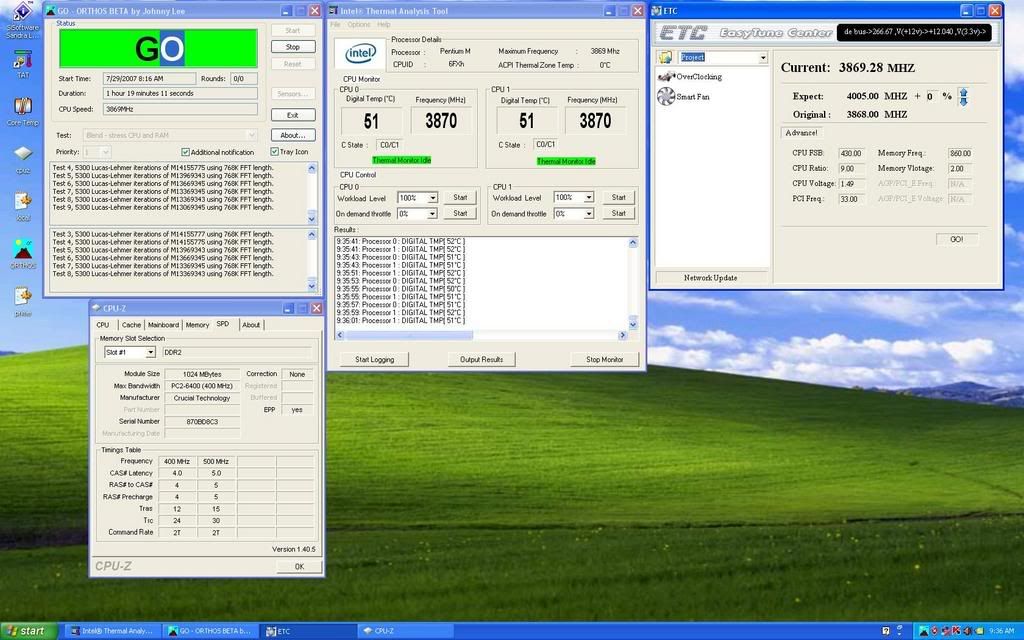The width and height of the screenshot is (1024, 640).
Task: Open the CPU 0 Workload Level dropdown
Action: point(432,198)
